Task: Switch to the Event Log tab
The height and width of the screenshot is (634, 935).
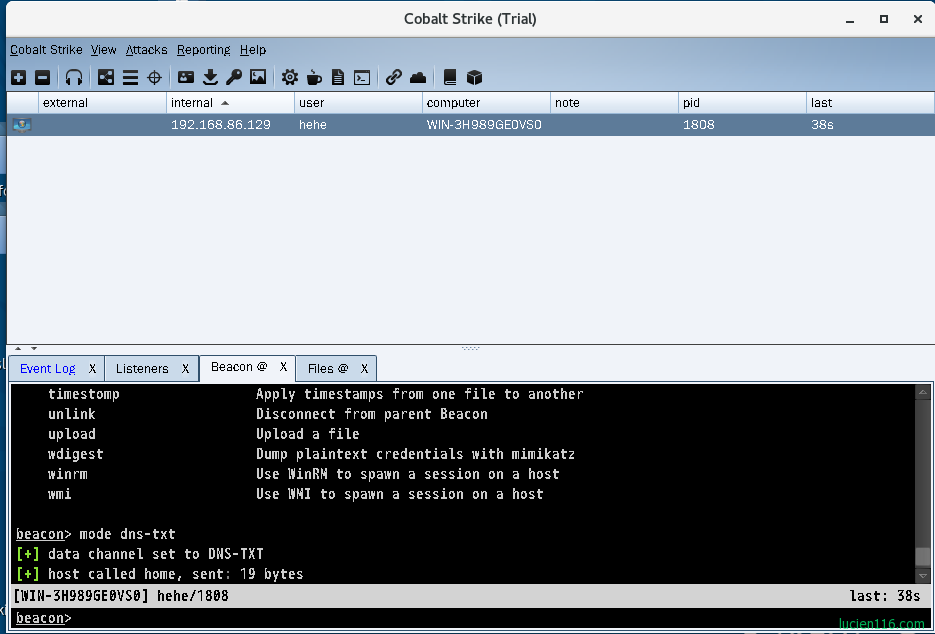Action: pos(48,369)
